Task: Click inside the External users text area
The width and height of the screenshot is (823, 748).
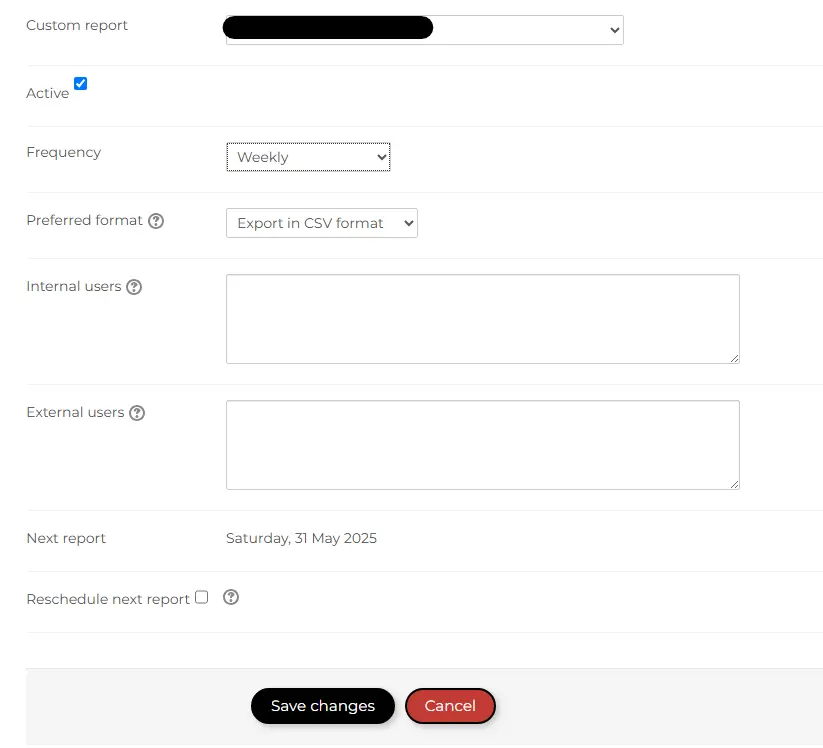Action: pyautogui.click(x=482, y=445)
